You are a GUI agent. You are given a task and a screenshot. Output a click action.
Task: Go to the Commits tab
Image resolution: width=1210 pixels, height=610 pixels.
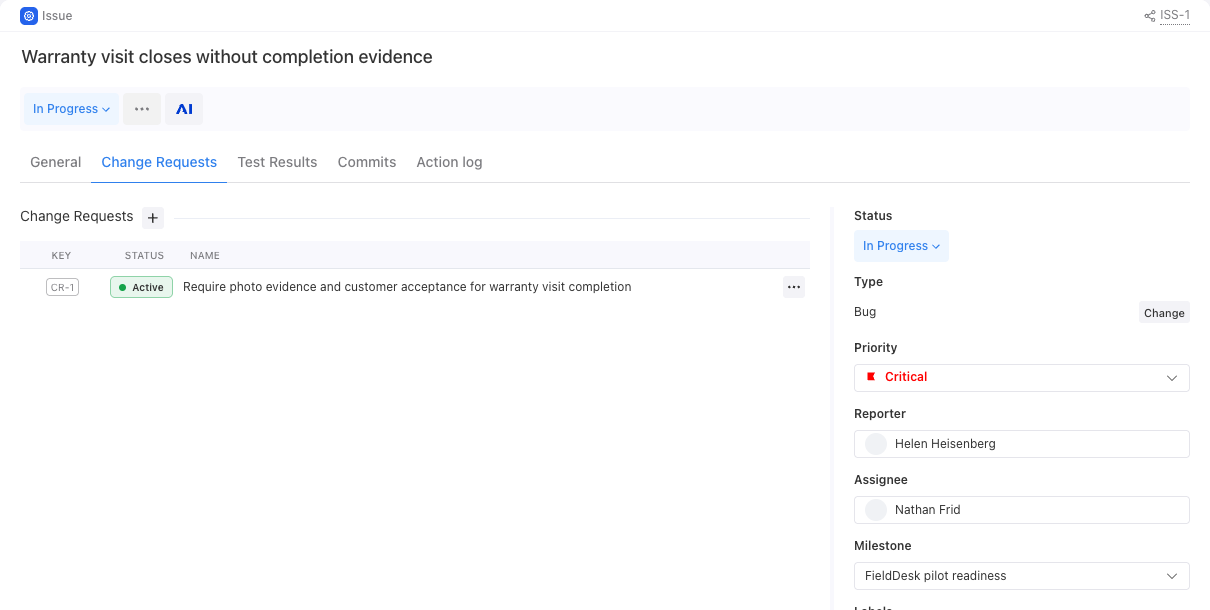pos(367,162)
